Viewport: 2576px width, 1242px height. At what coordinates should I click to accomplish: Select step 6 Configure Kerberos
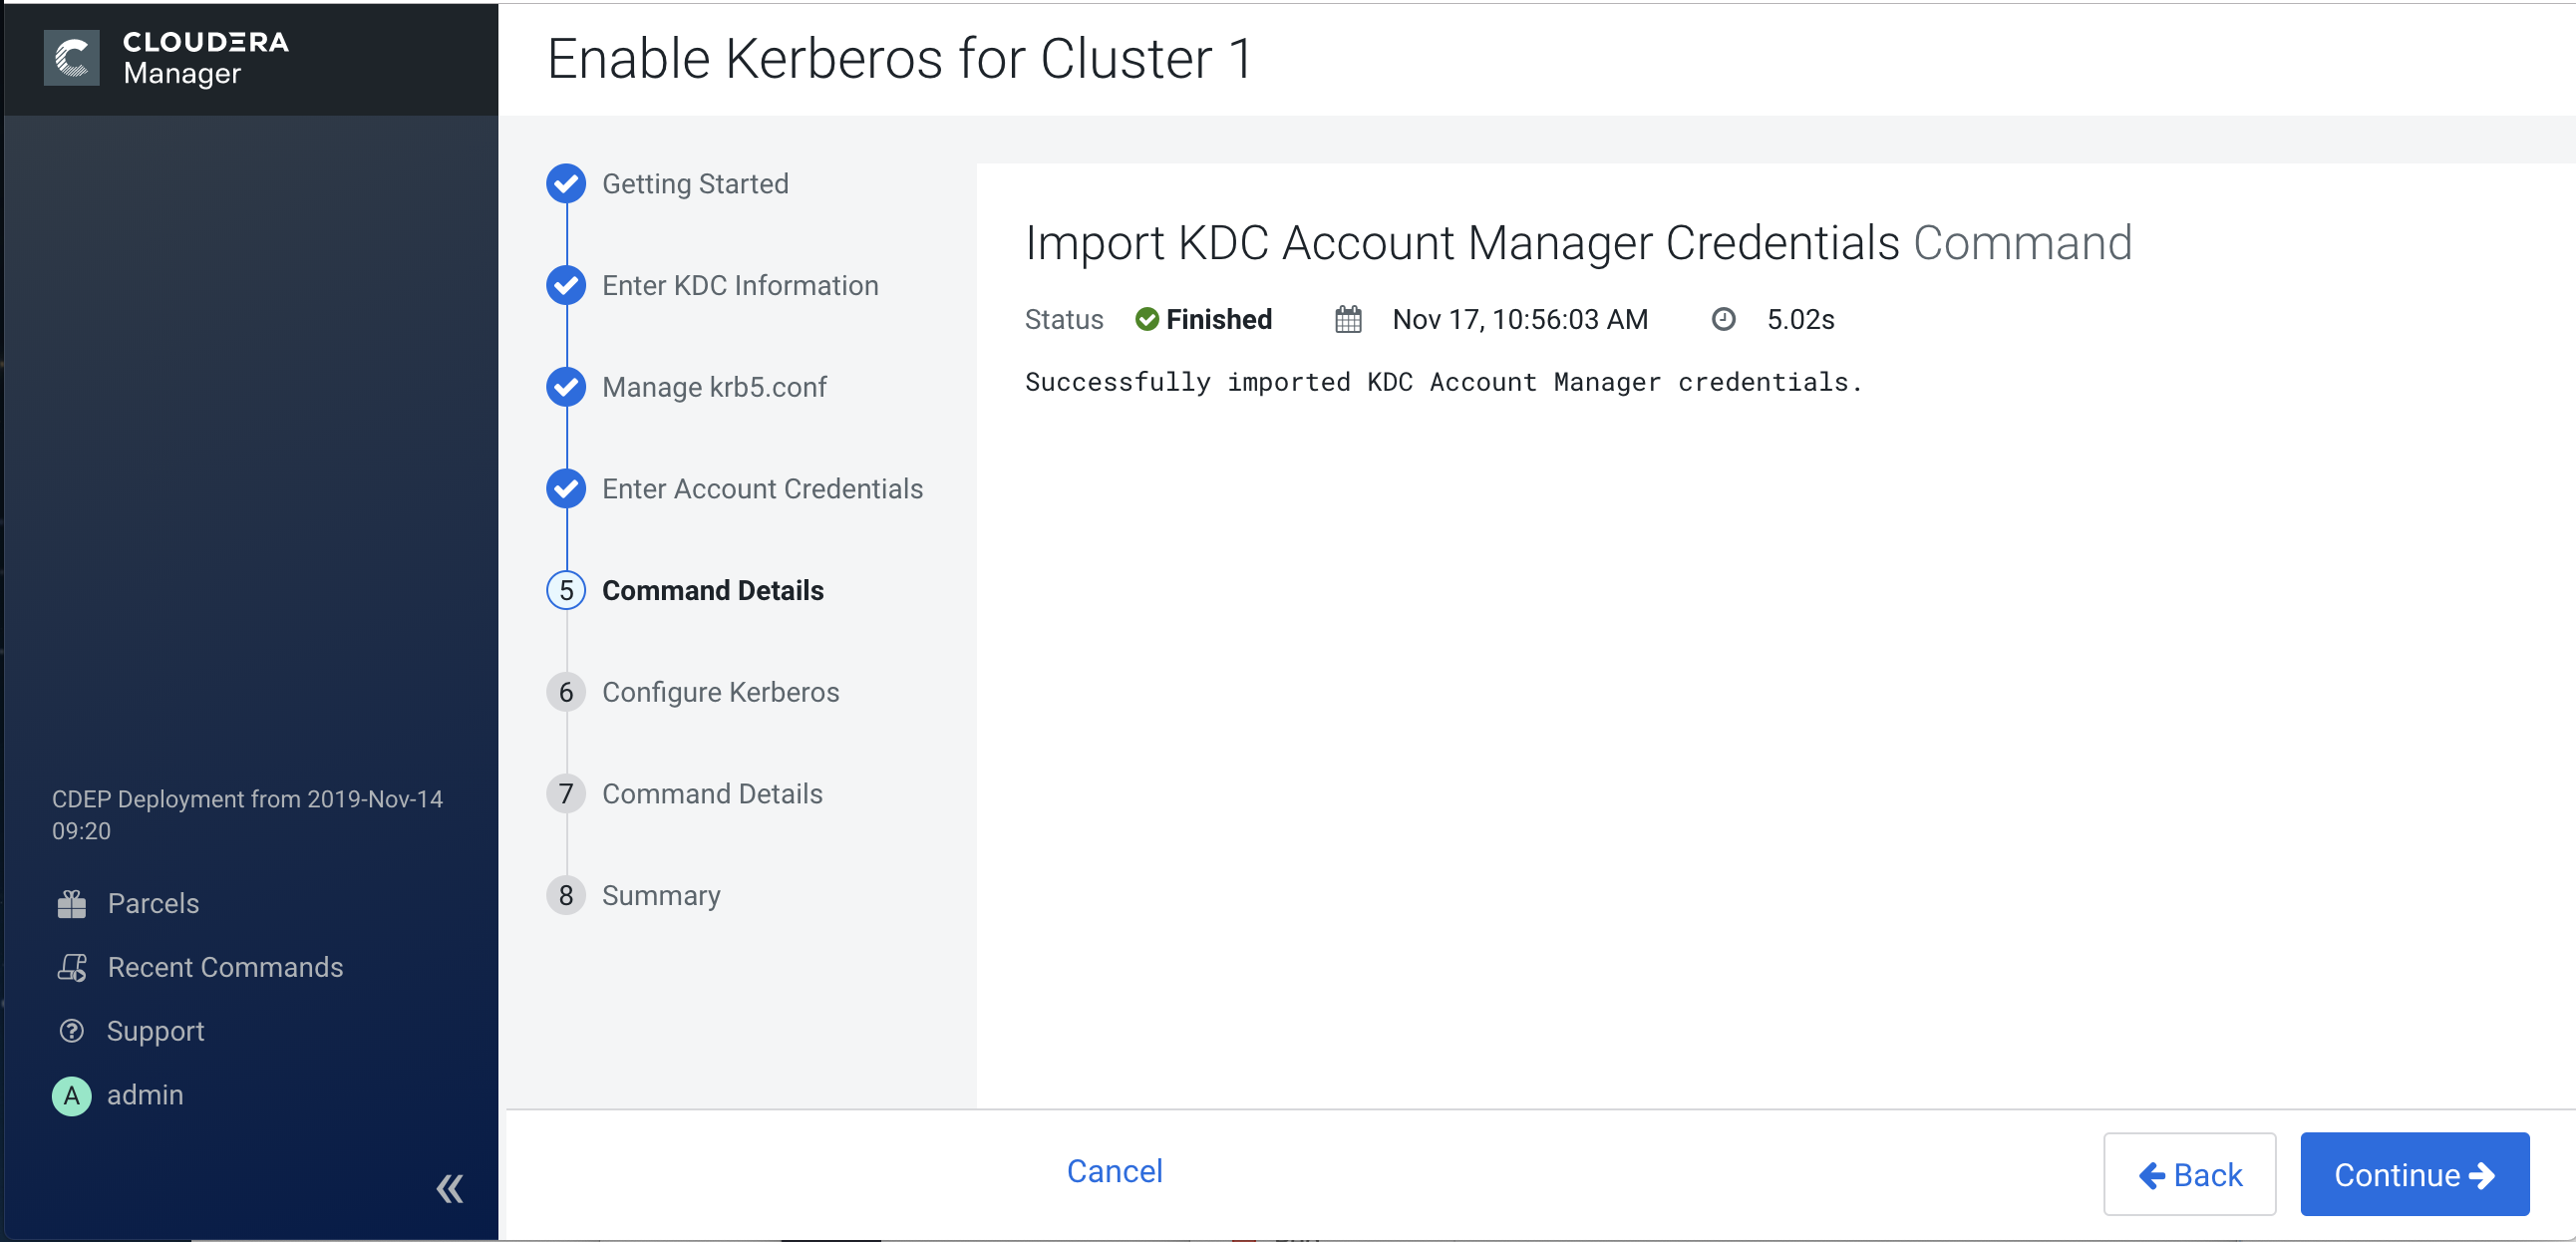719,692
